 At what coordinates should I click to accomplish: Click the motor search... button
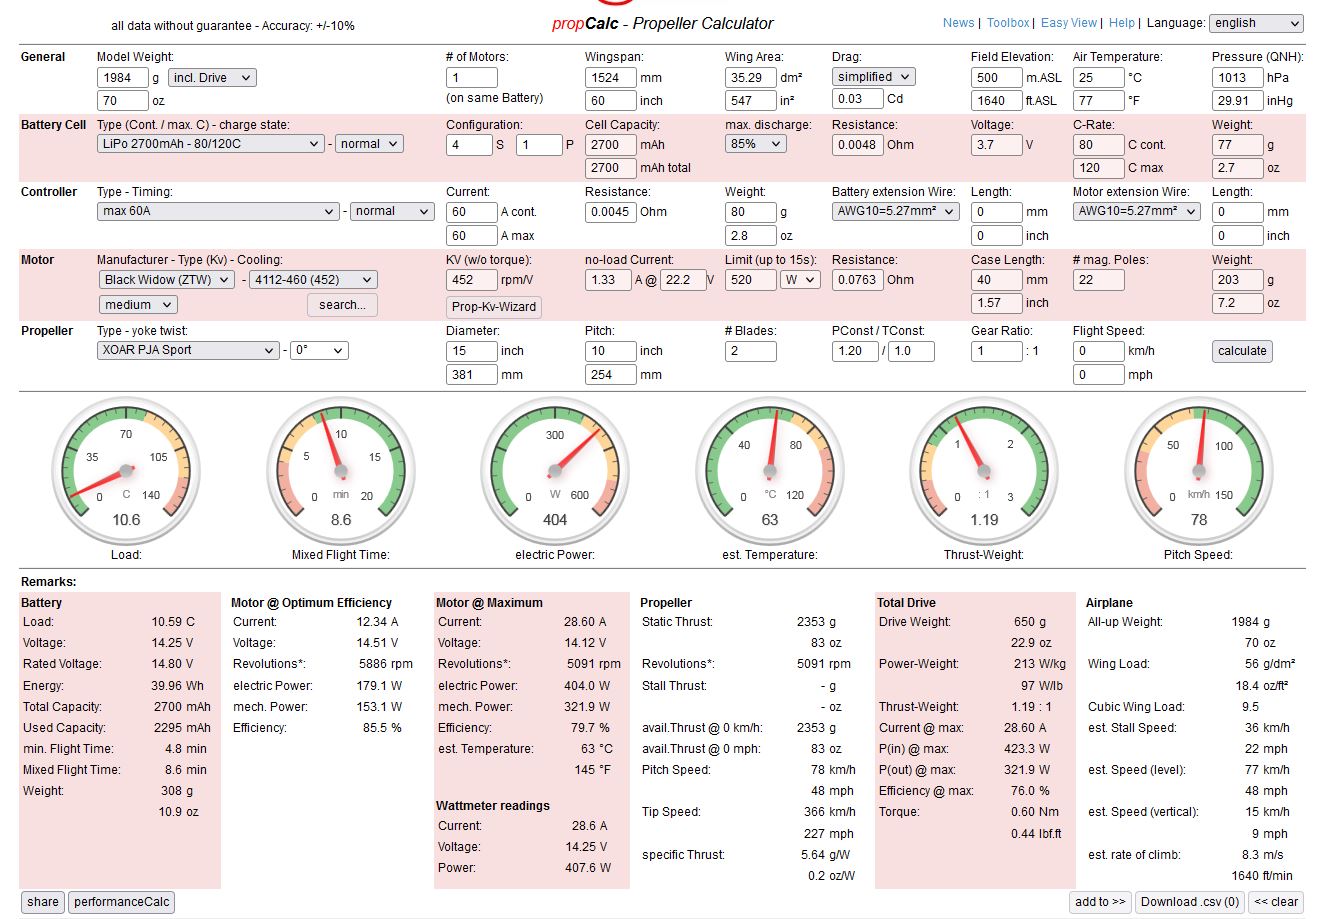tap(342, 305)
